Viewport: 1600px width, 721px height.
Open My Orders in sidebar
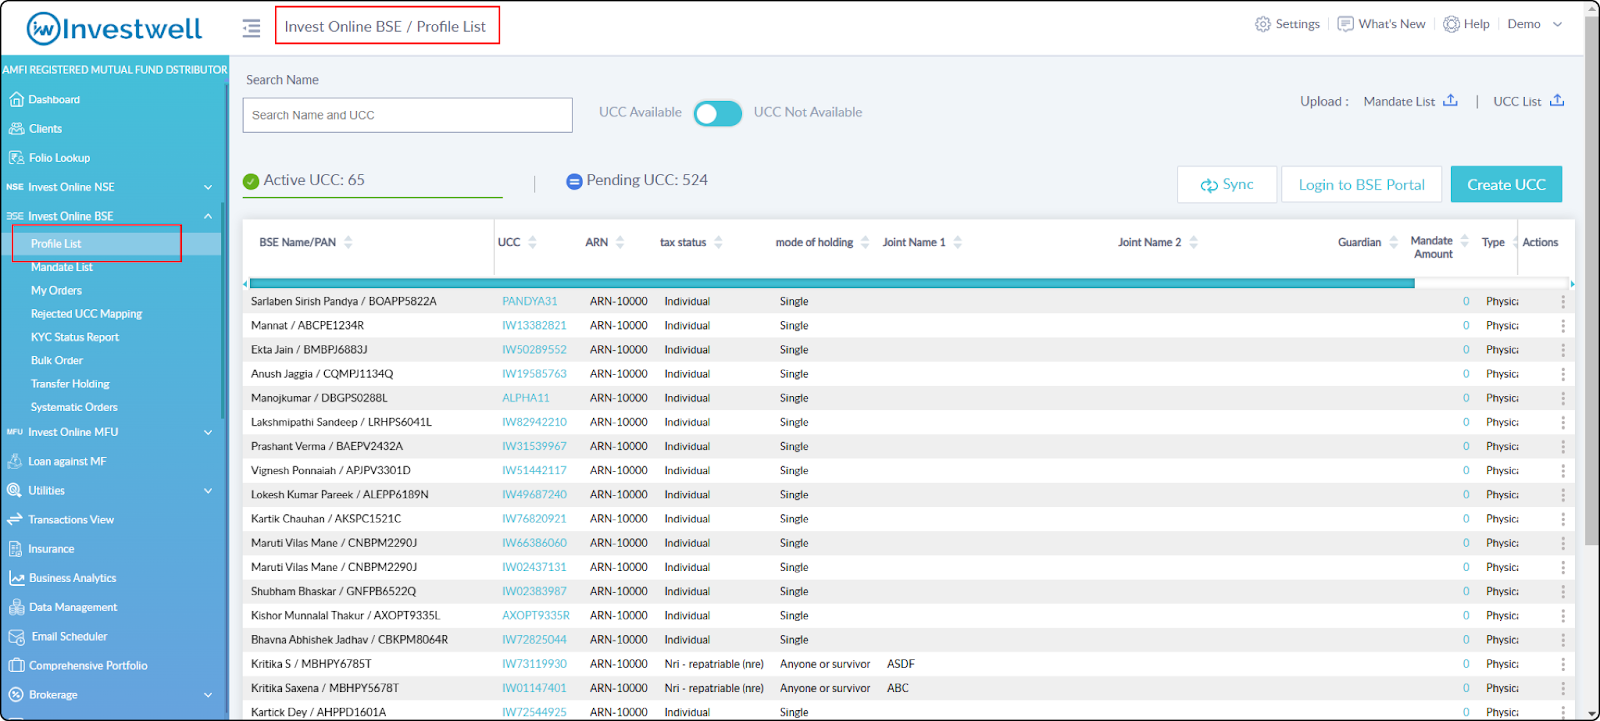pyautogui.click(x=56, y=290)
